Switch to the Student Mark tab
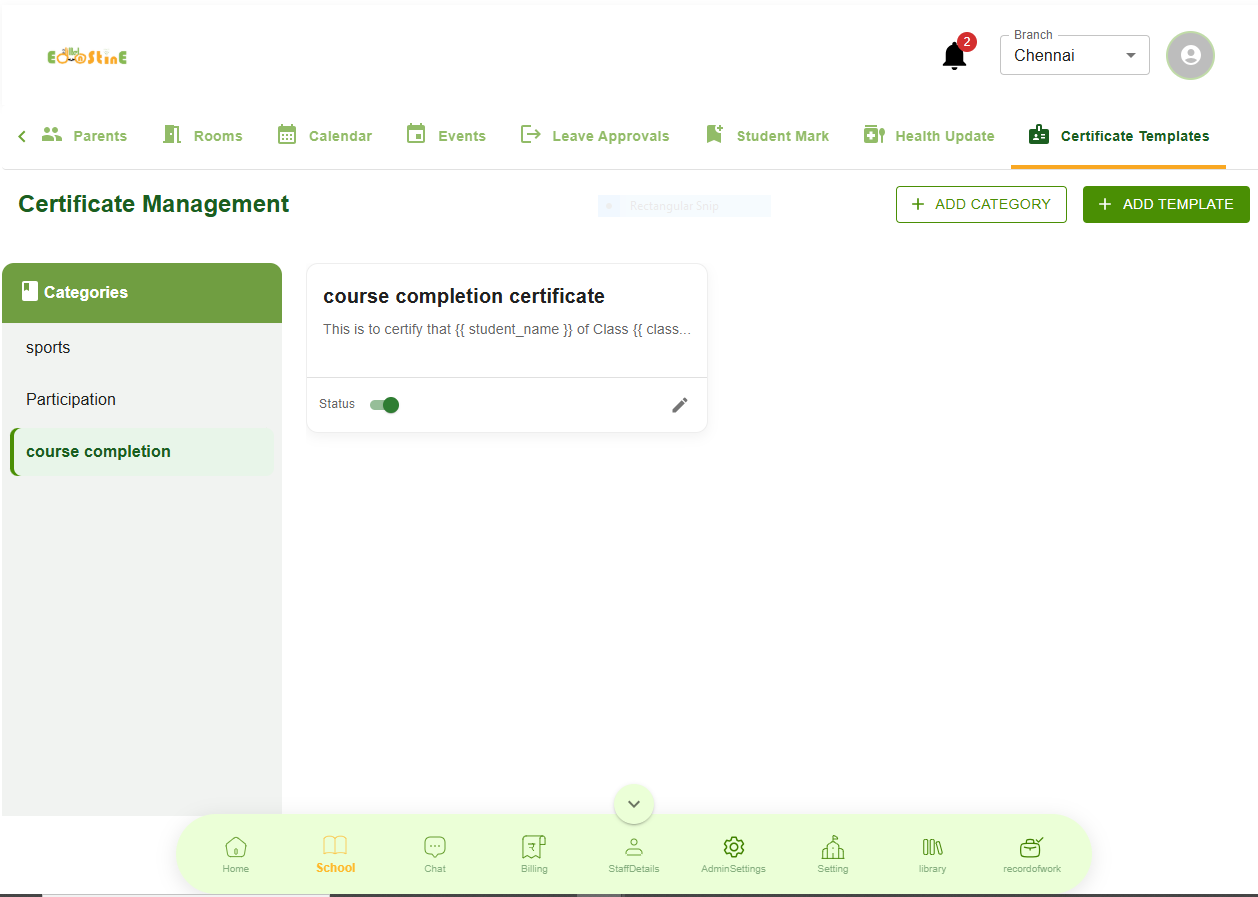This screenshot has height=897, width=1258. [x=767, y=136]
